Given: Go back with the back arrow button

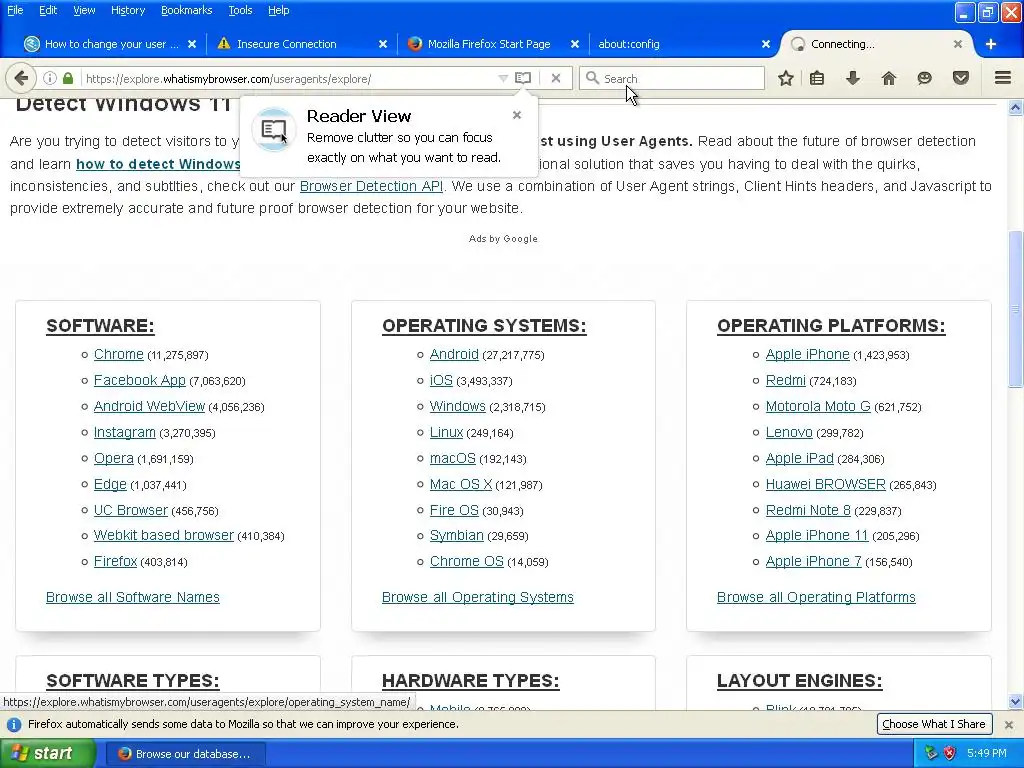Looking at the screenshot, I should pyautogui.click(x=21, y=78).
